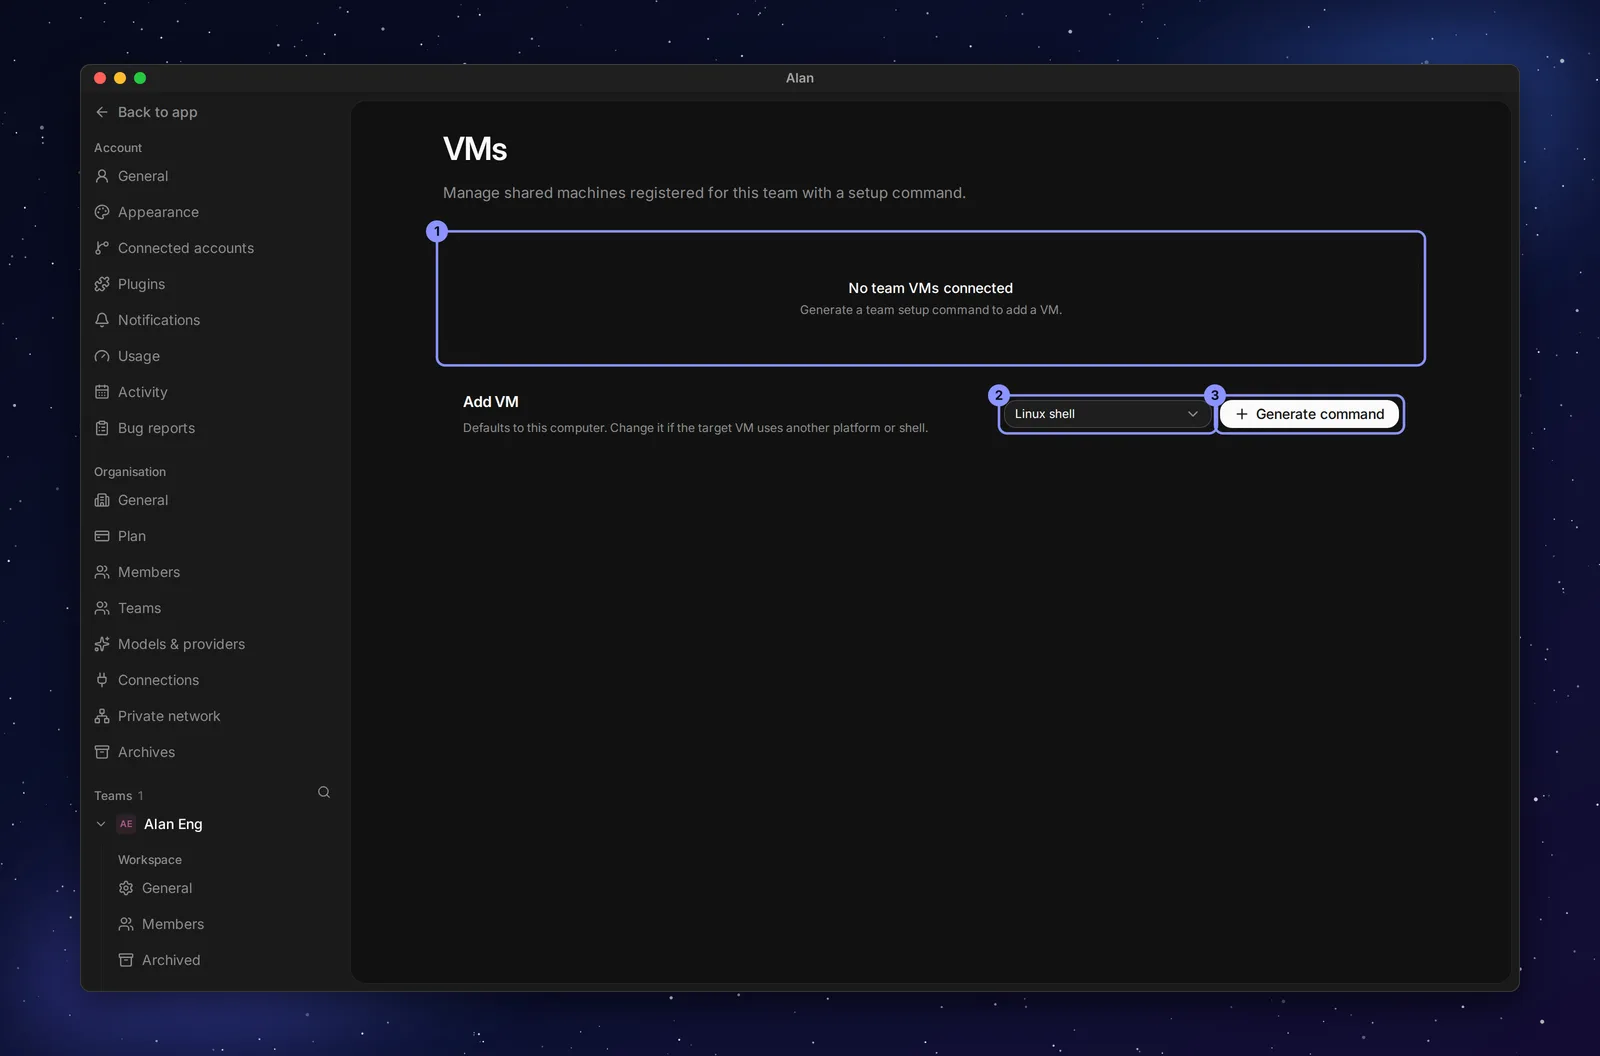Collapse the Alan Eng team chevron
1600x1056 pixels.
click(101, 824)
